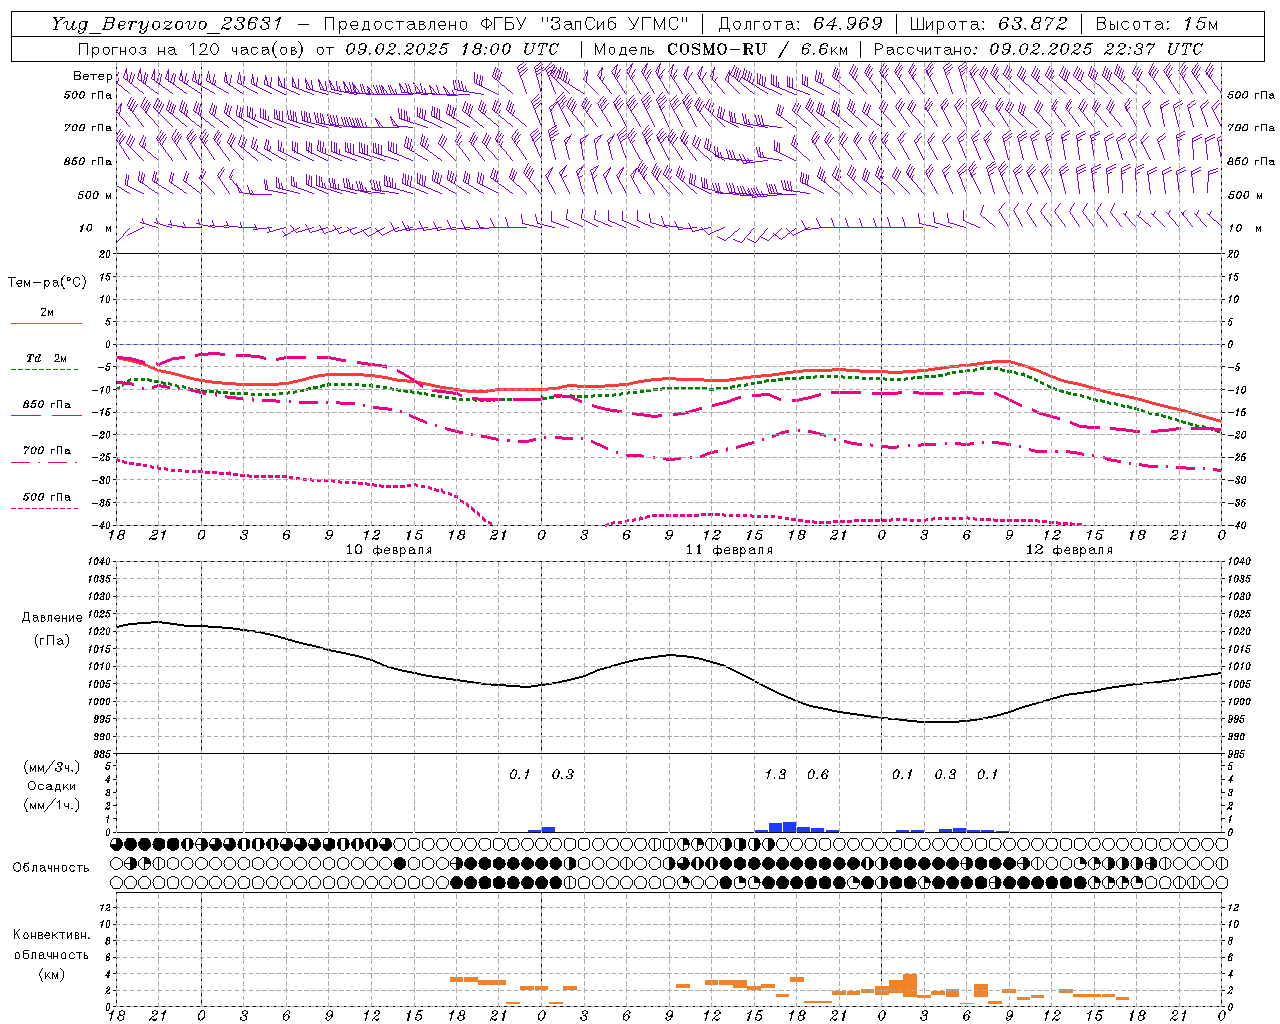This screenshot has height=1024, width=1280.
Task: Click 850 гПа label in temperature legend
Action: click(x=47, y=405)
